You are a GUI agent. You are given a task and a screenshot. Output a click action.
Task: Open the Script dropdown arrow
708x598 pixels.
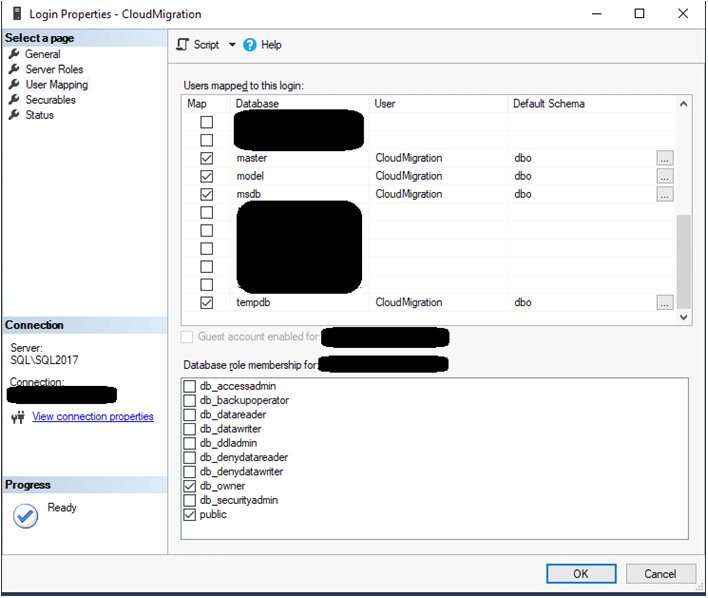coord(232,45)
